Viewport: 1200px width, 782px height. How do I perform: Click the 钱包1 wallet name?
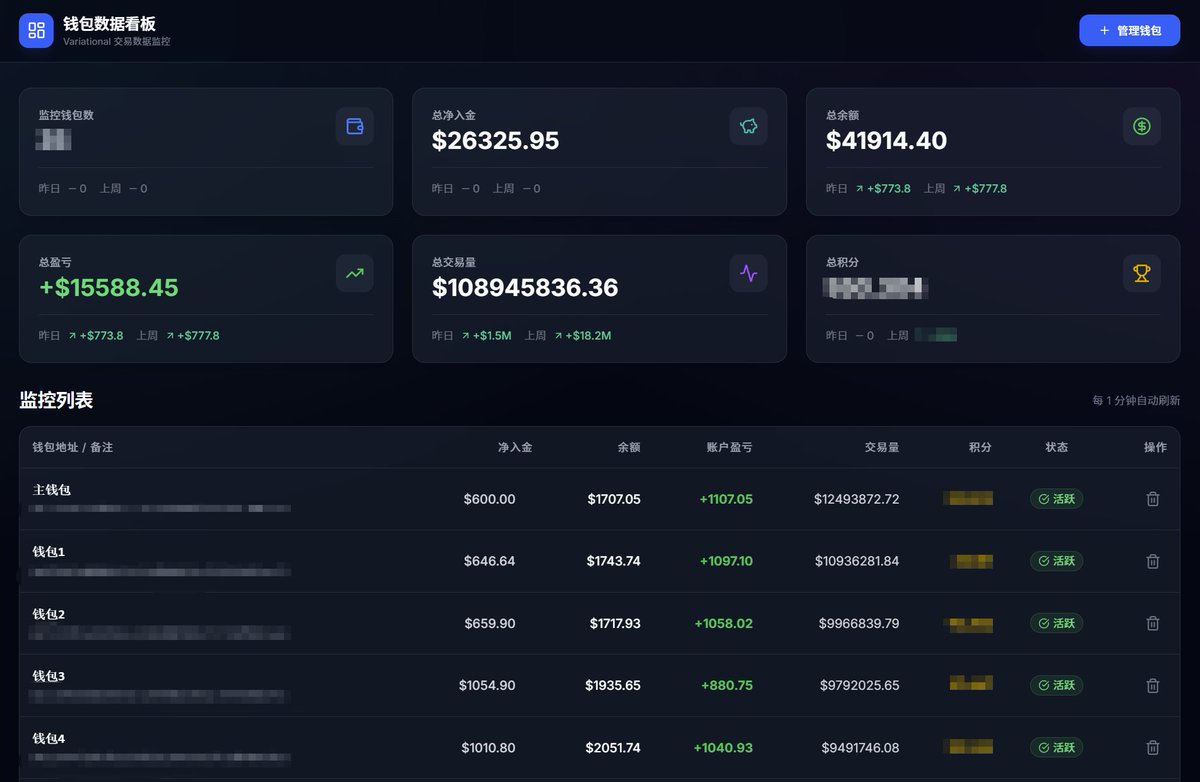(49, 552)
